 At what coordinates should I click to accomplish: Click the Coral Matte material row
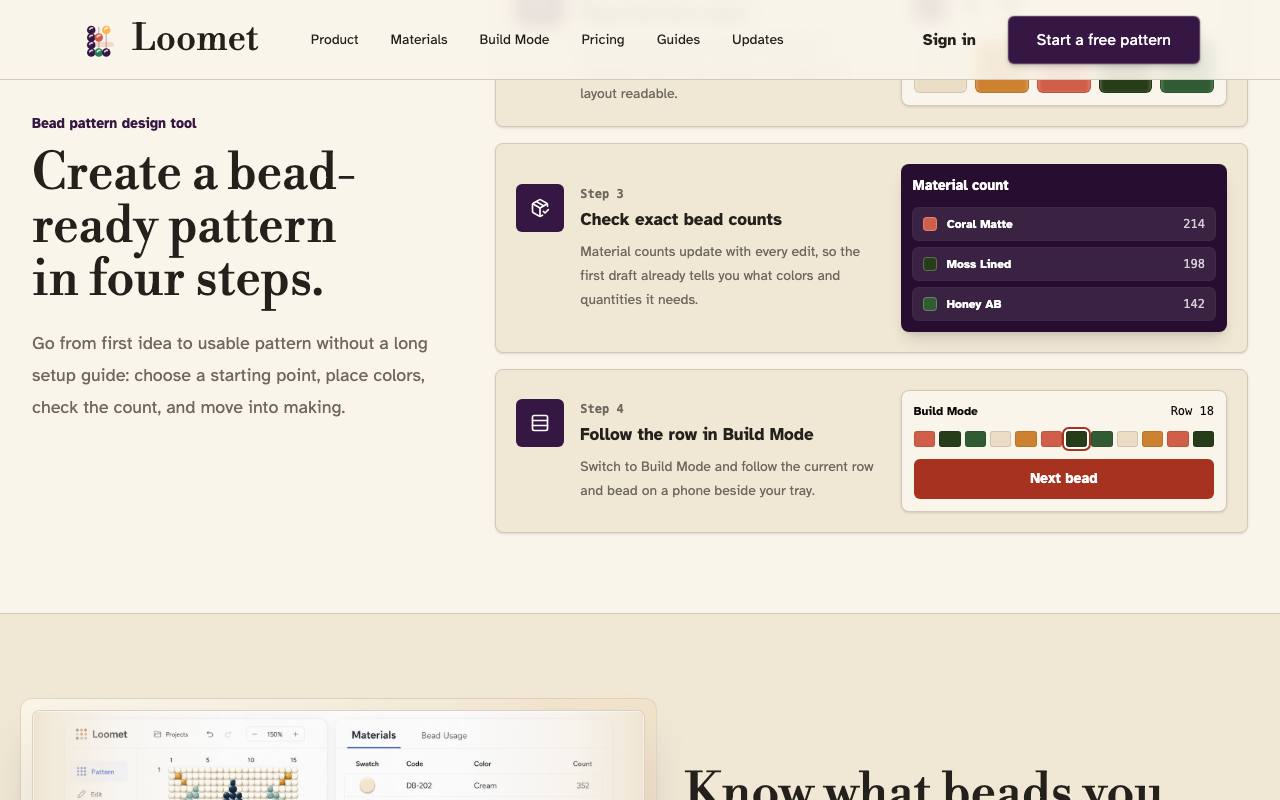(x=1064, y=224)
